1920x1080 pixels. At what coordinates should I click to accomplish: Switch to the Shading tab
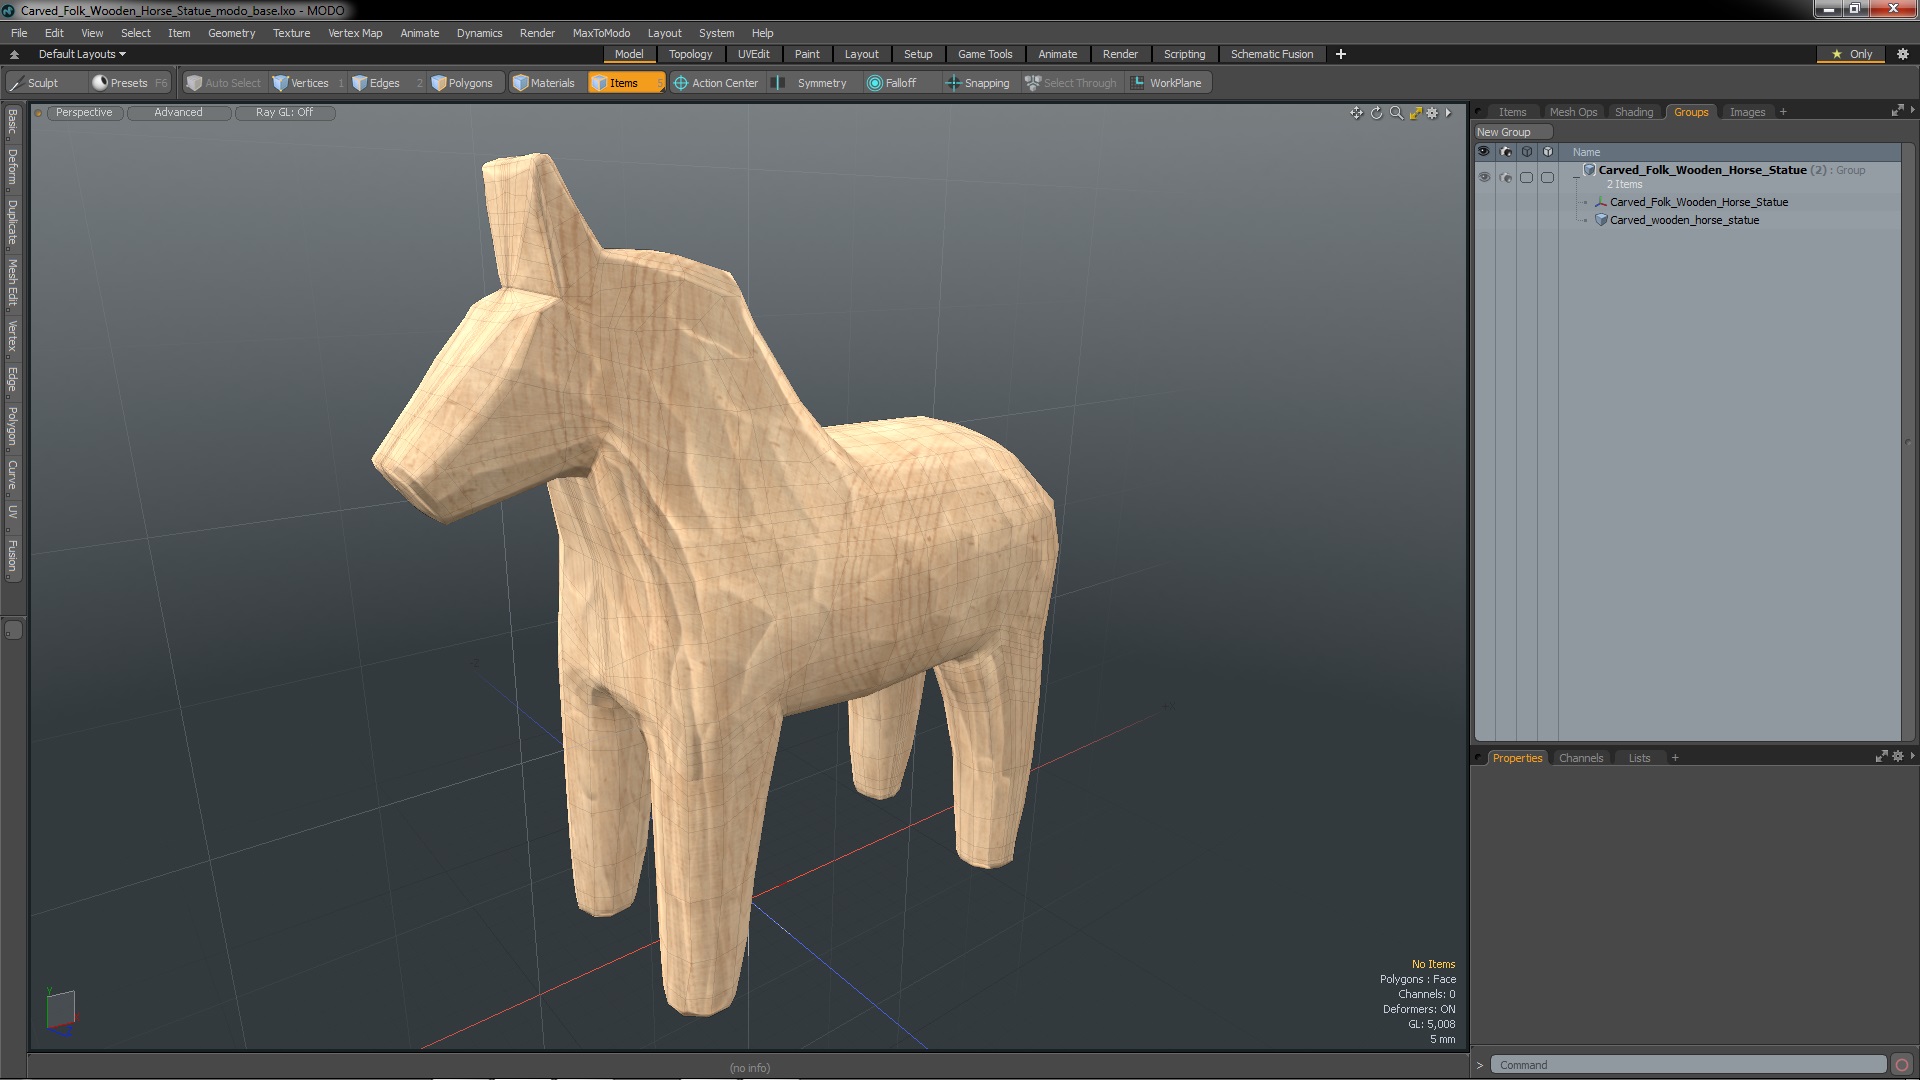[1634, 112]
